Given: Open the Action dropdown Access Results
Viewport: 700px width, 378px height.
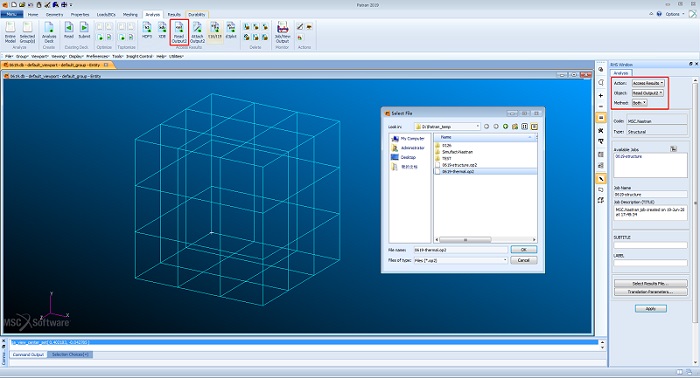Looking at the screenshot, I should [x=648, y=83].
